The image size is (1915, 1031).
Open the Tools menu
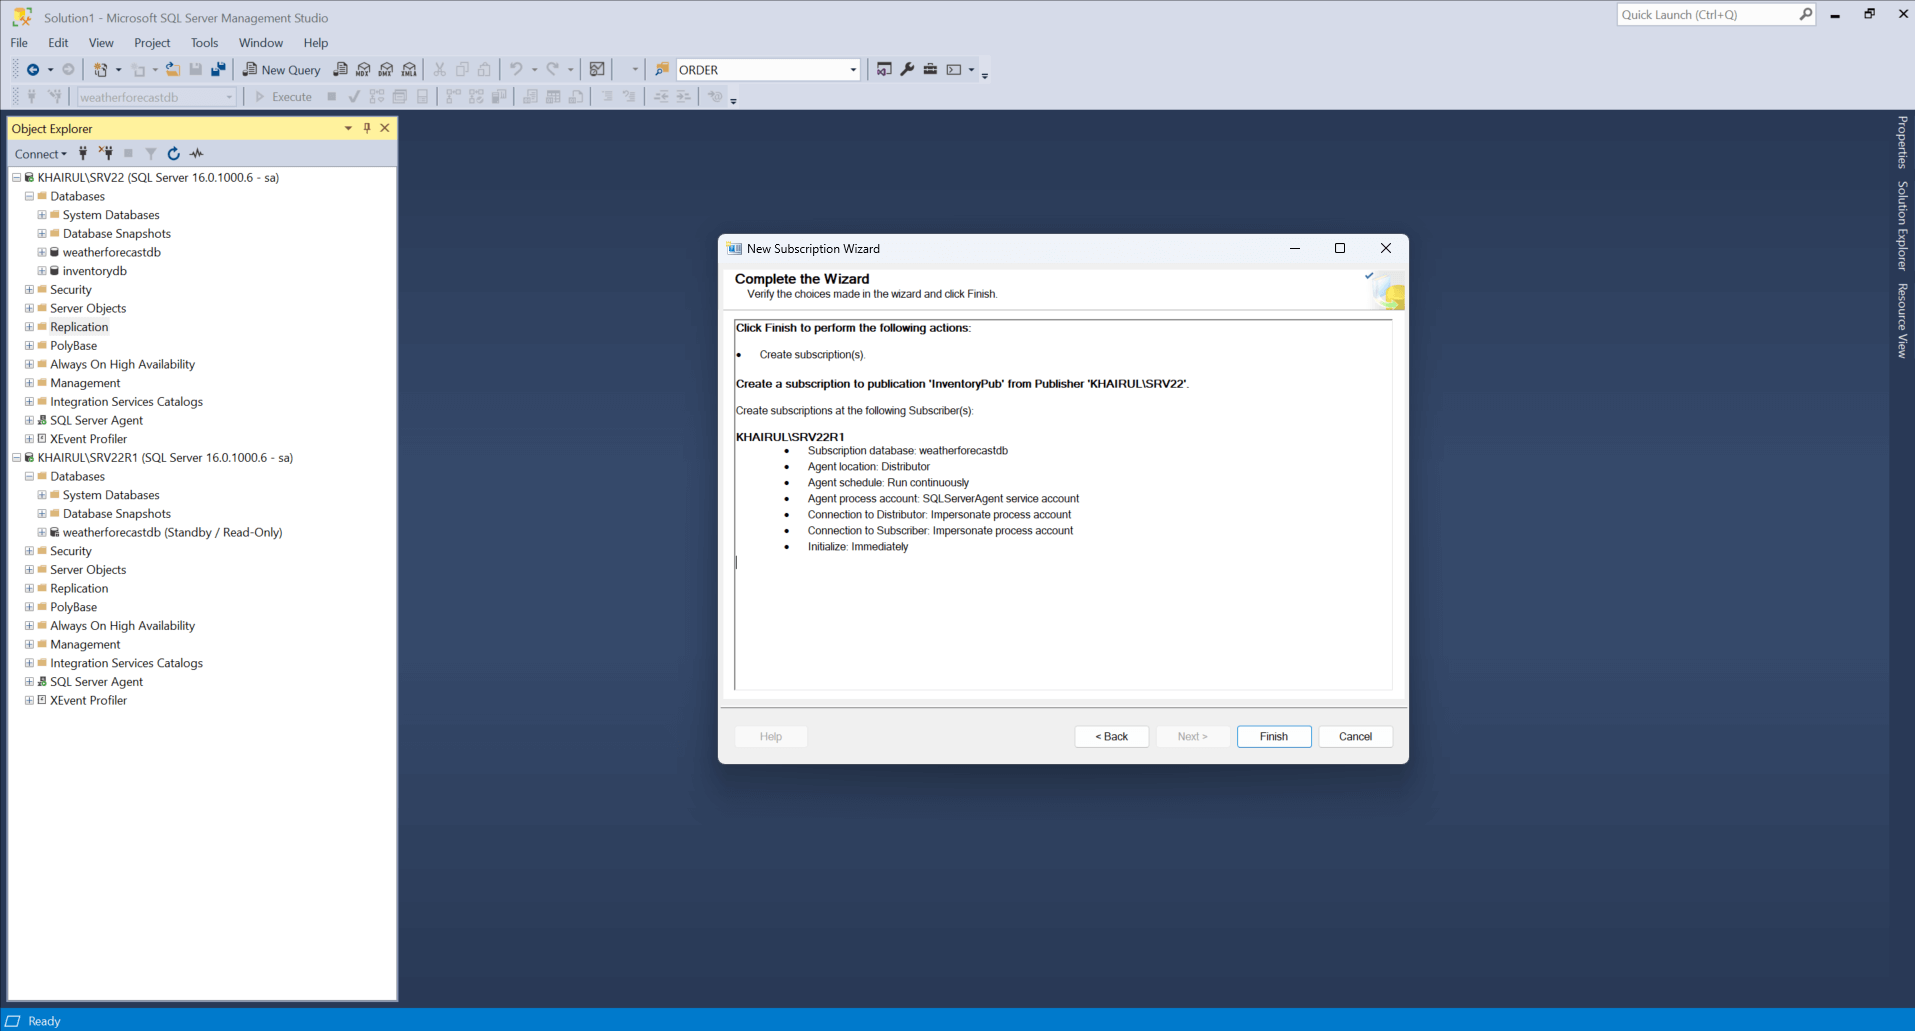pos(204,43)
